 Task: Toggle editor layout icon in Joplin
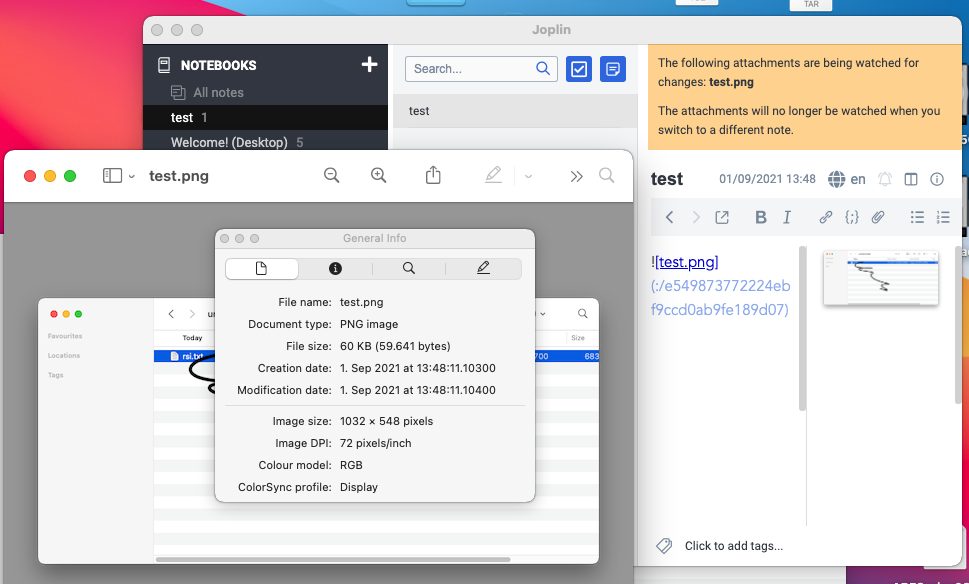click(911, 179)
